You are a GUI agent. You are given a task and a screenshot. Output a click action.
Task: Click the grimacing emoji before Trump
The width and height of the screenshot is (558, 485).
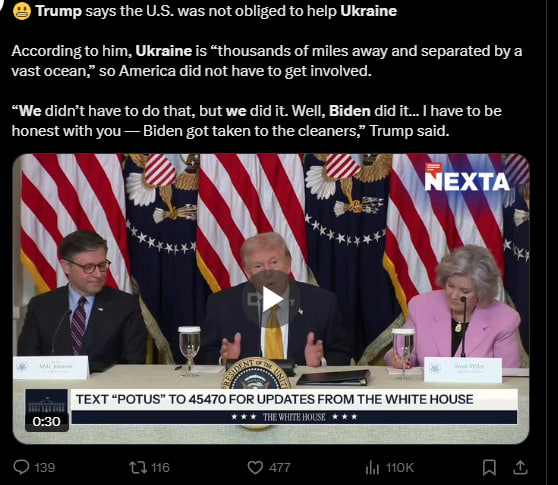[x=22, y=11]
